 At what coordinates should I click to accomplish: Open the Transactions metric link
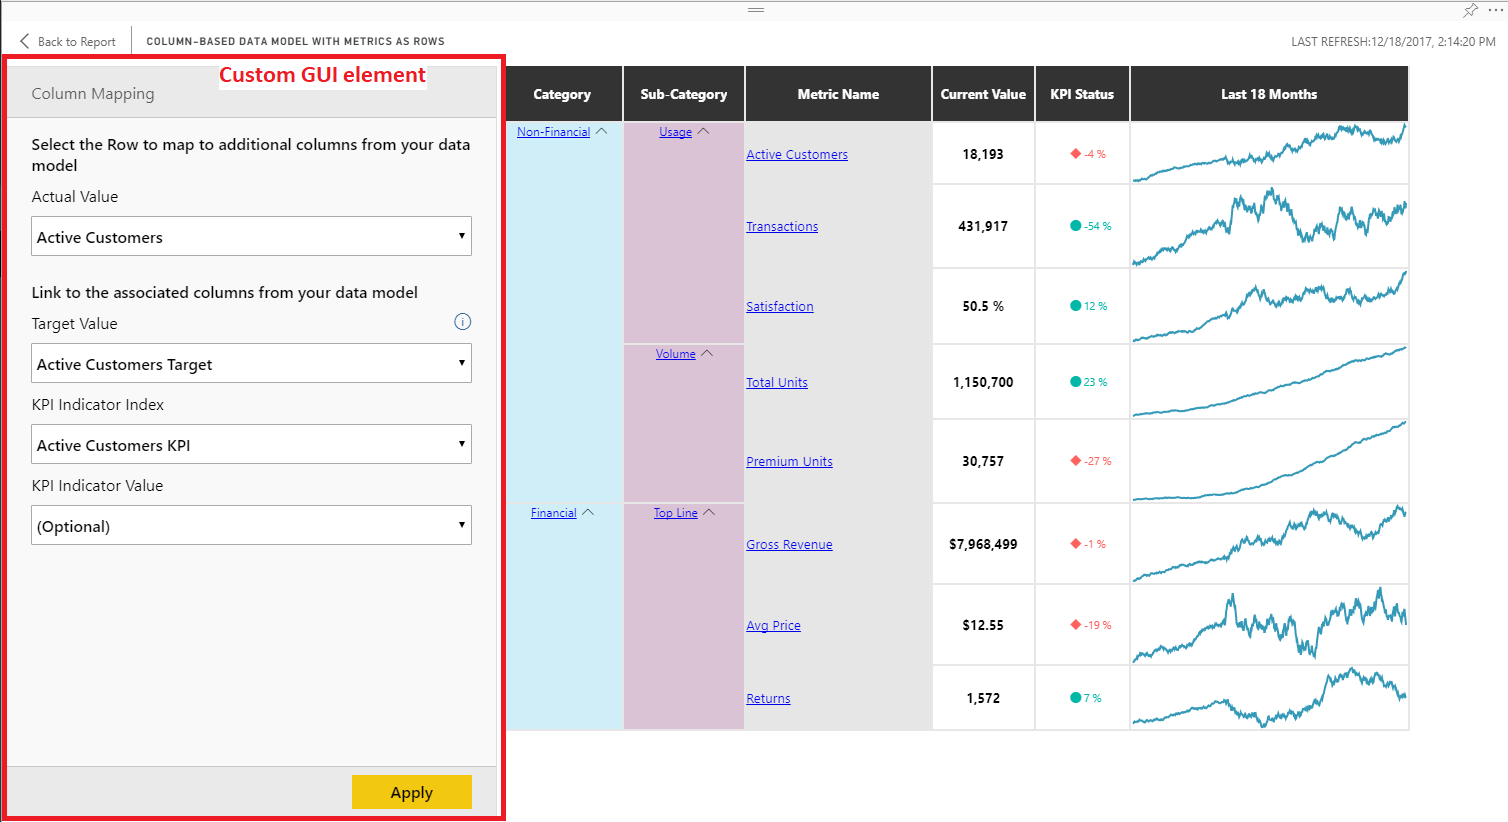[x=782, y=226]
